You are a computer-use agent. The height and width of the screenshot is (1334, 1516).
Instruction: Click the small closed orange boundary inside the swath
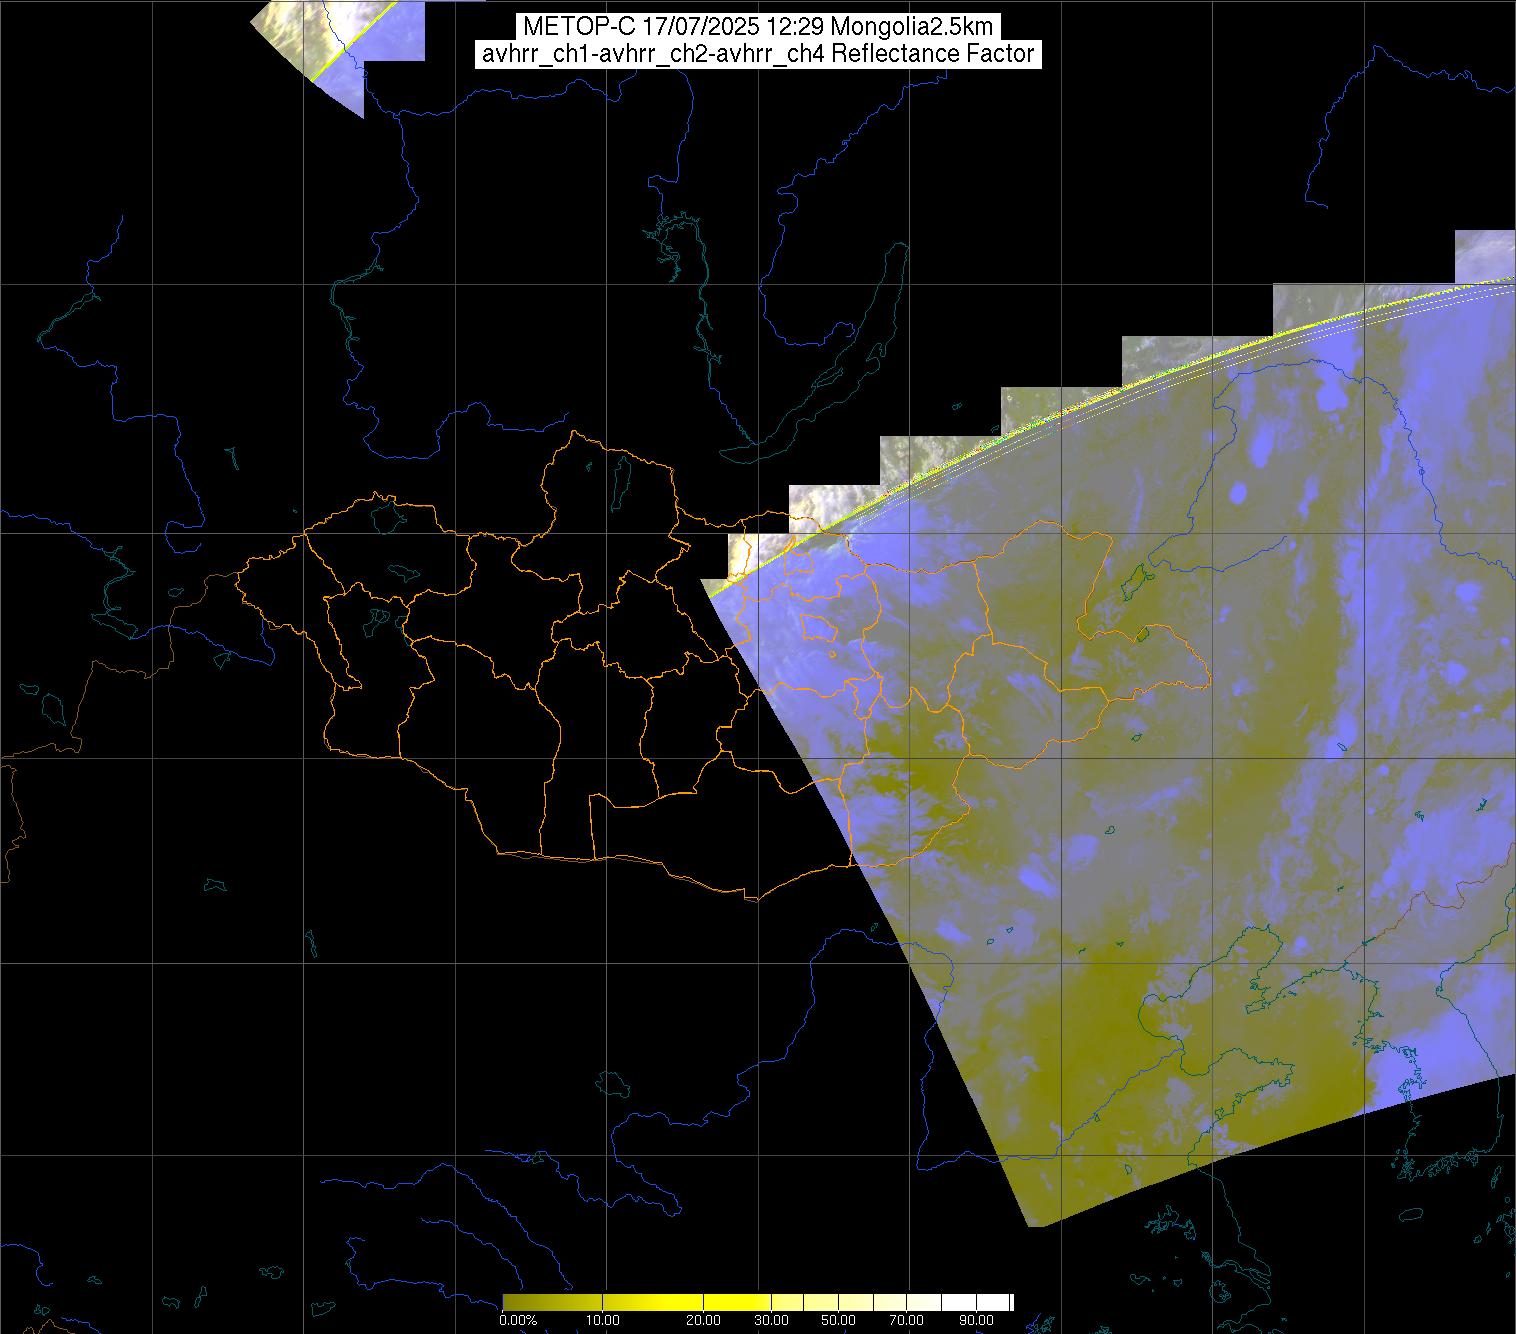pos(819,628)
